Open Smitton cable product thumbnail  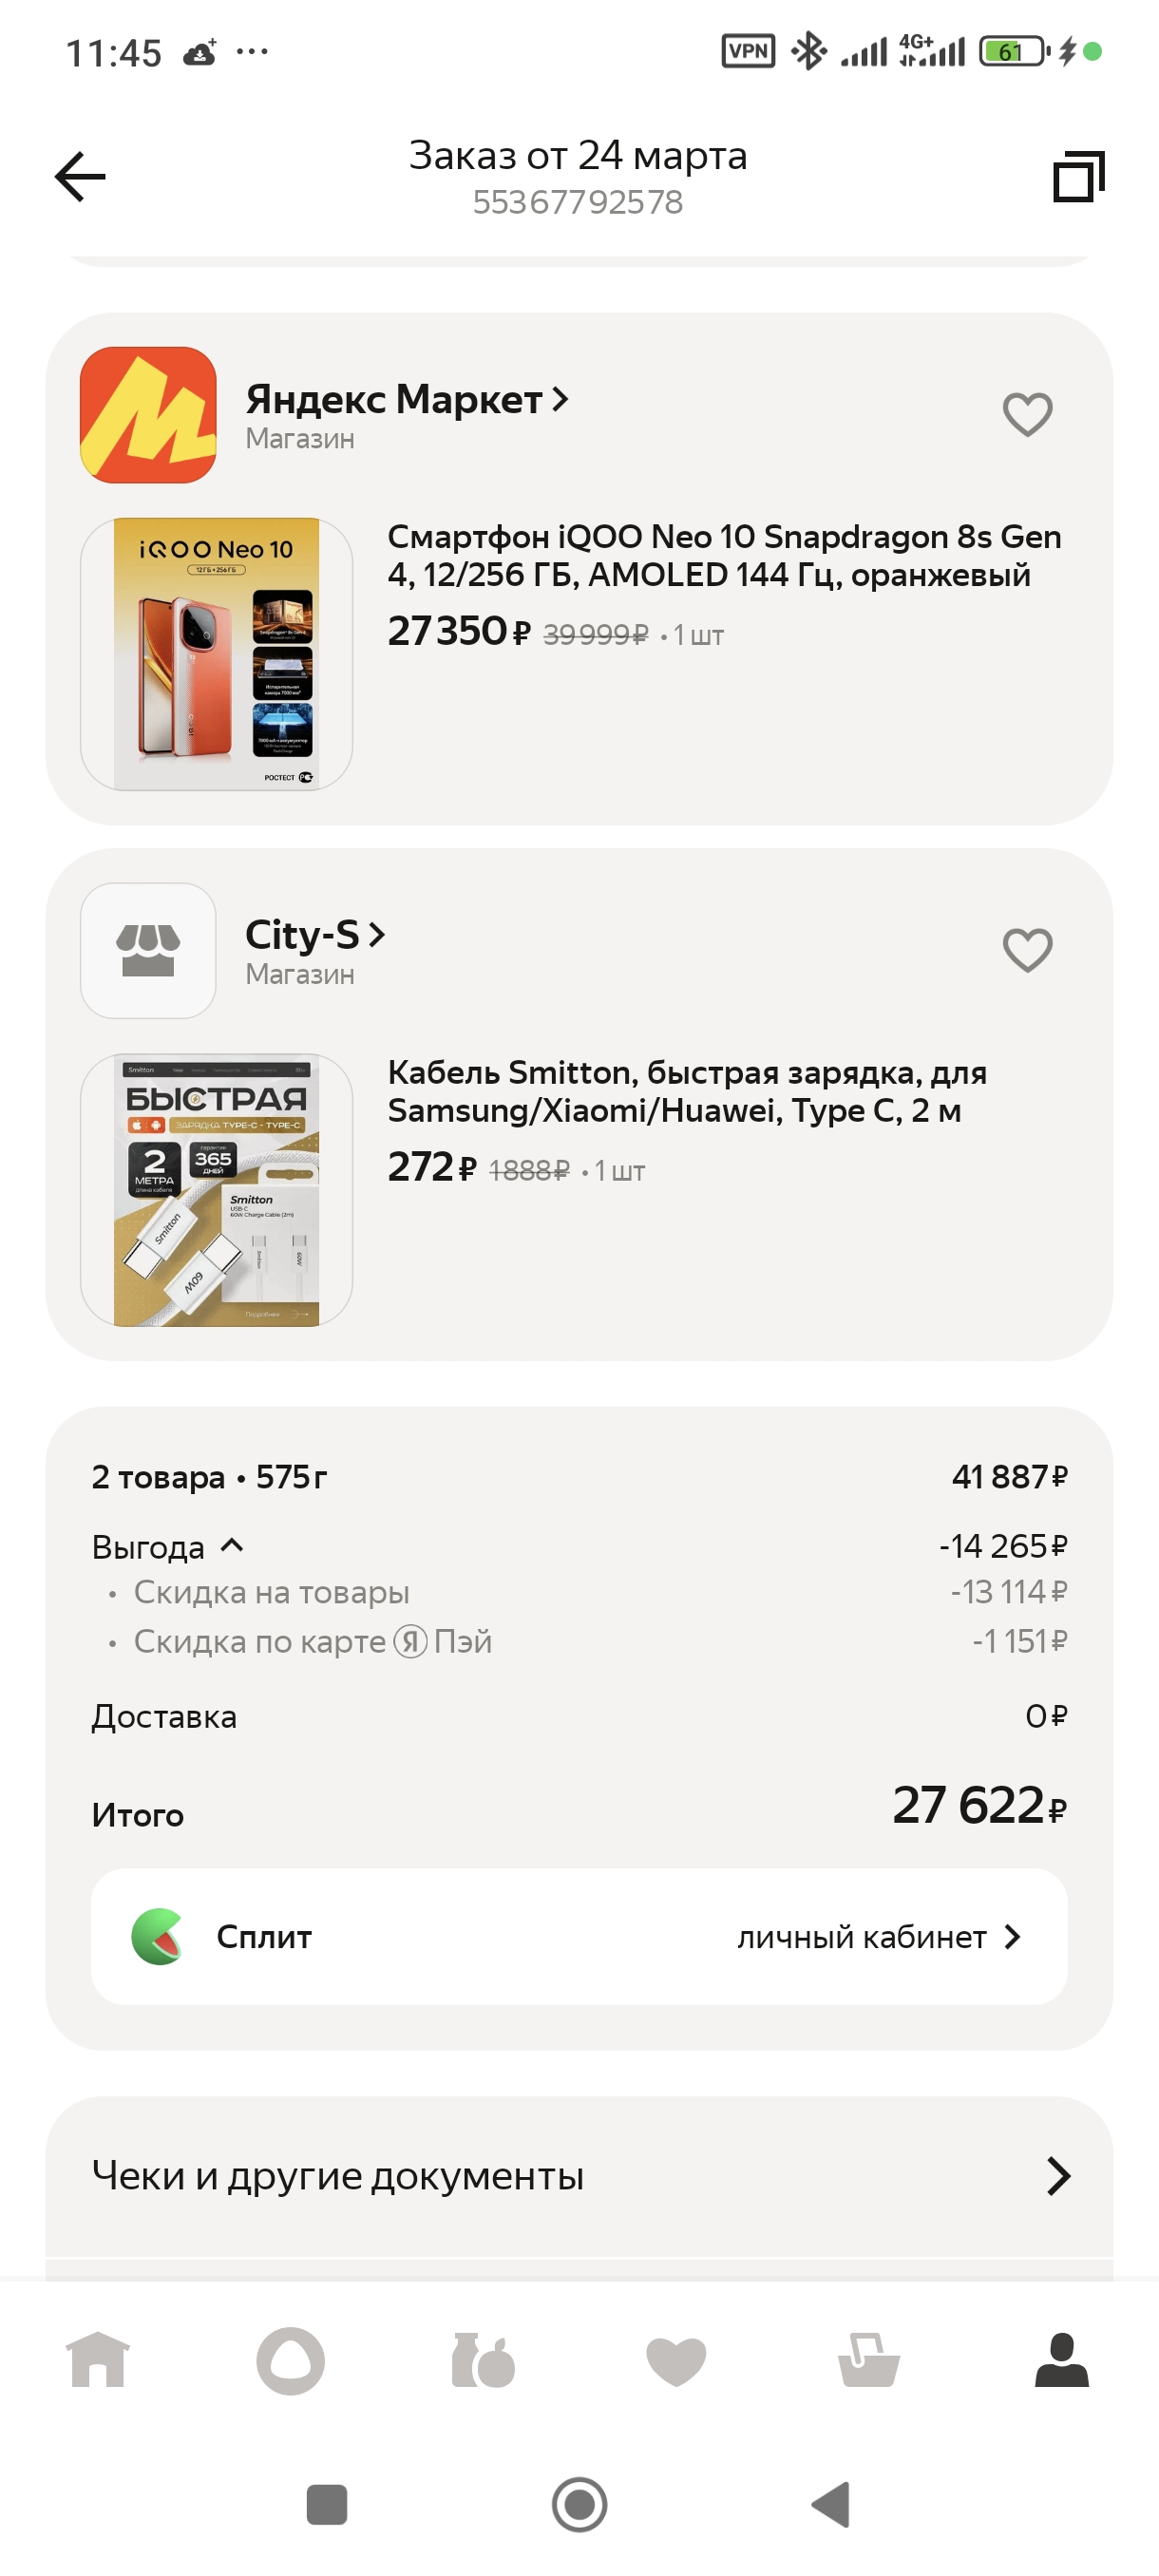(x=216, y=1190)
